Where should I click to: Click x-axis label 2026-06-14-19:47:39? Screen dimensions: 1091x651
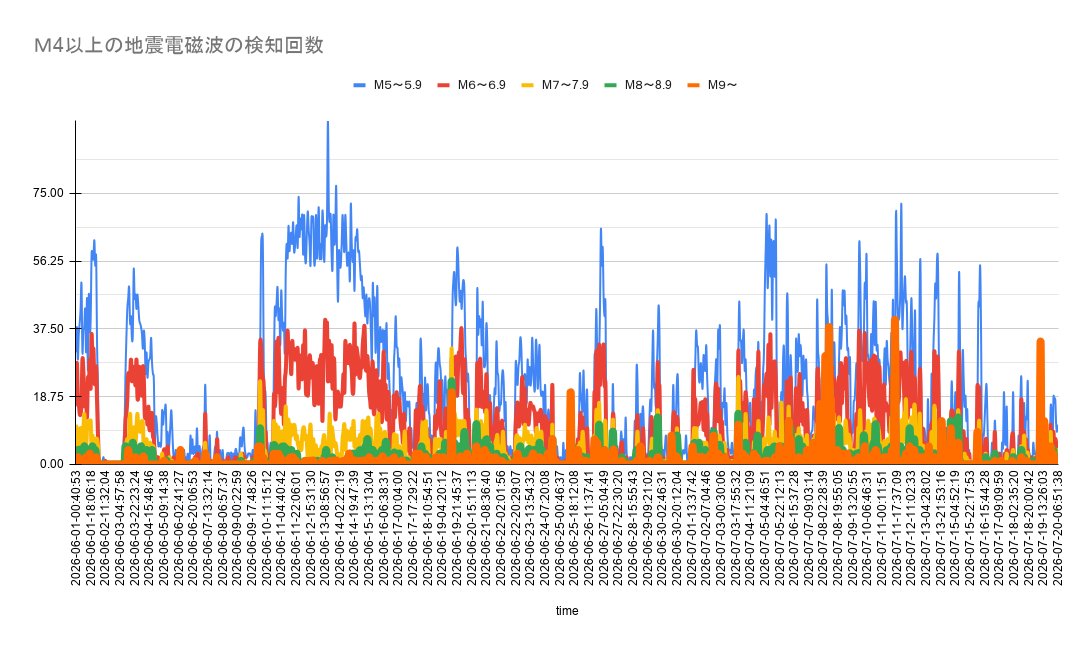click(x=354, y=528)
